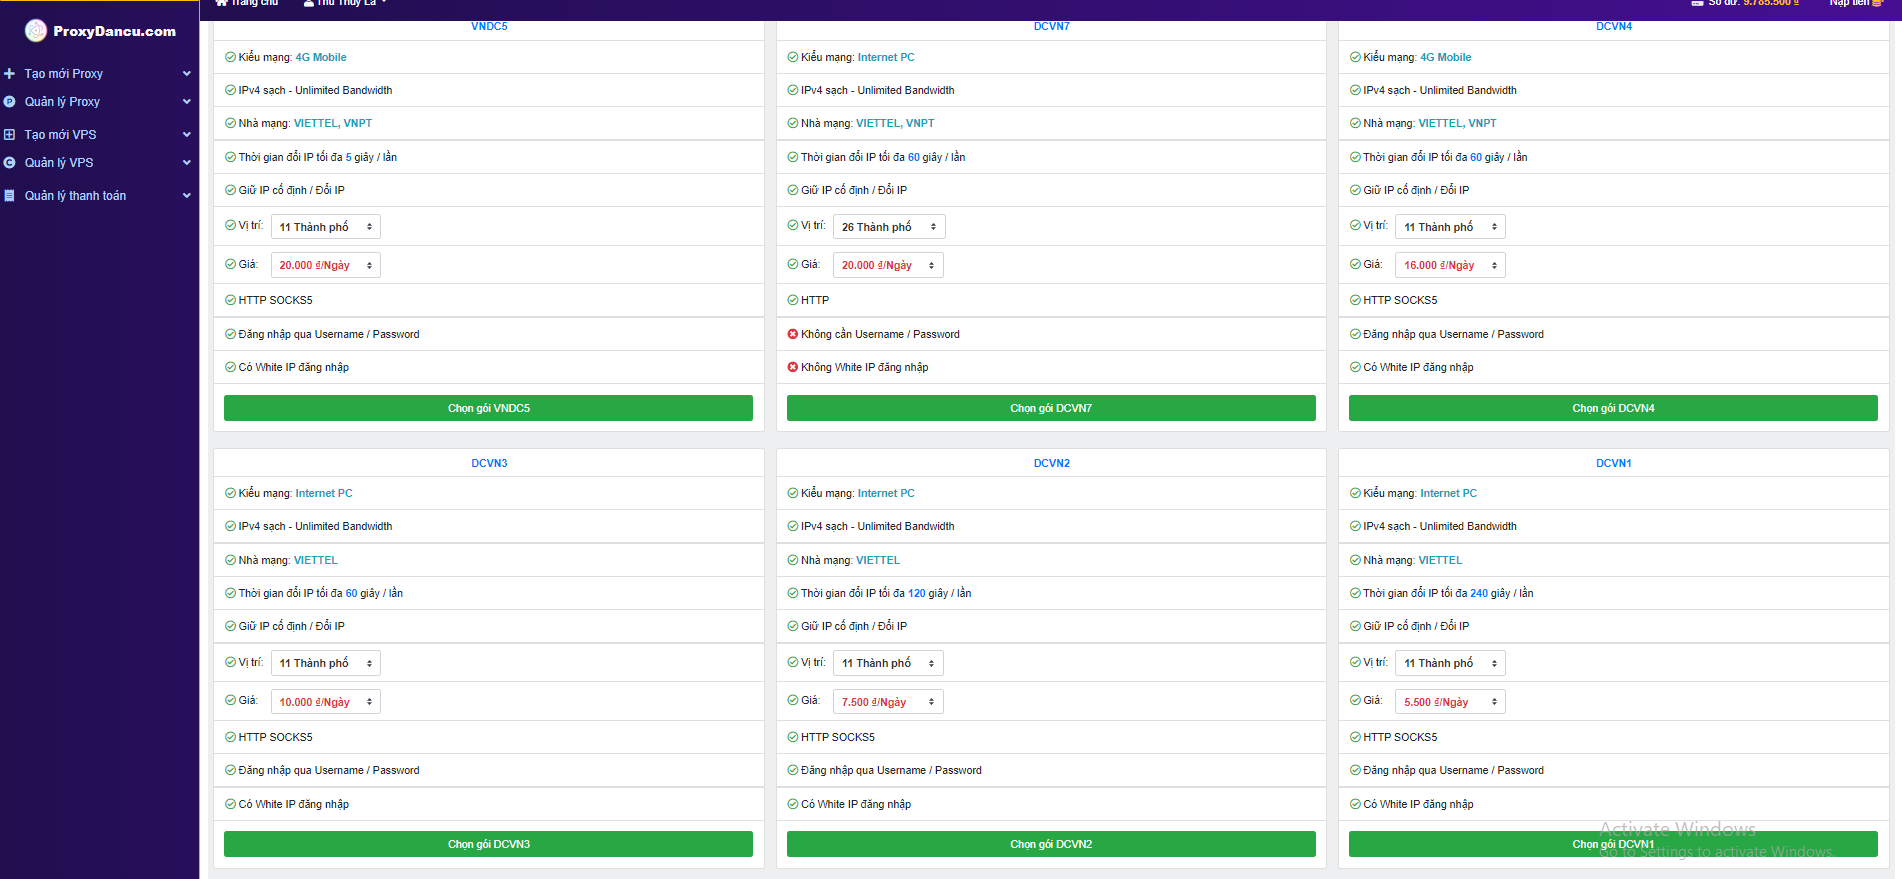The width and height of the screenshot is (1902, 879).
Task: Click check icon beside DCVN4 HTTP SOCKS5 row
Action: coord(1355,300)
